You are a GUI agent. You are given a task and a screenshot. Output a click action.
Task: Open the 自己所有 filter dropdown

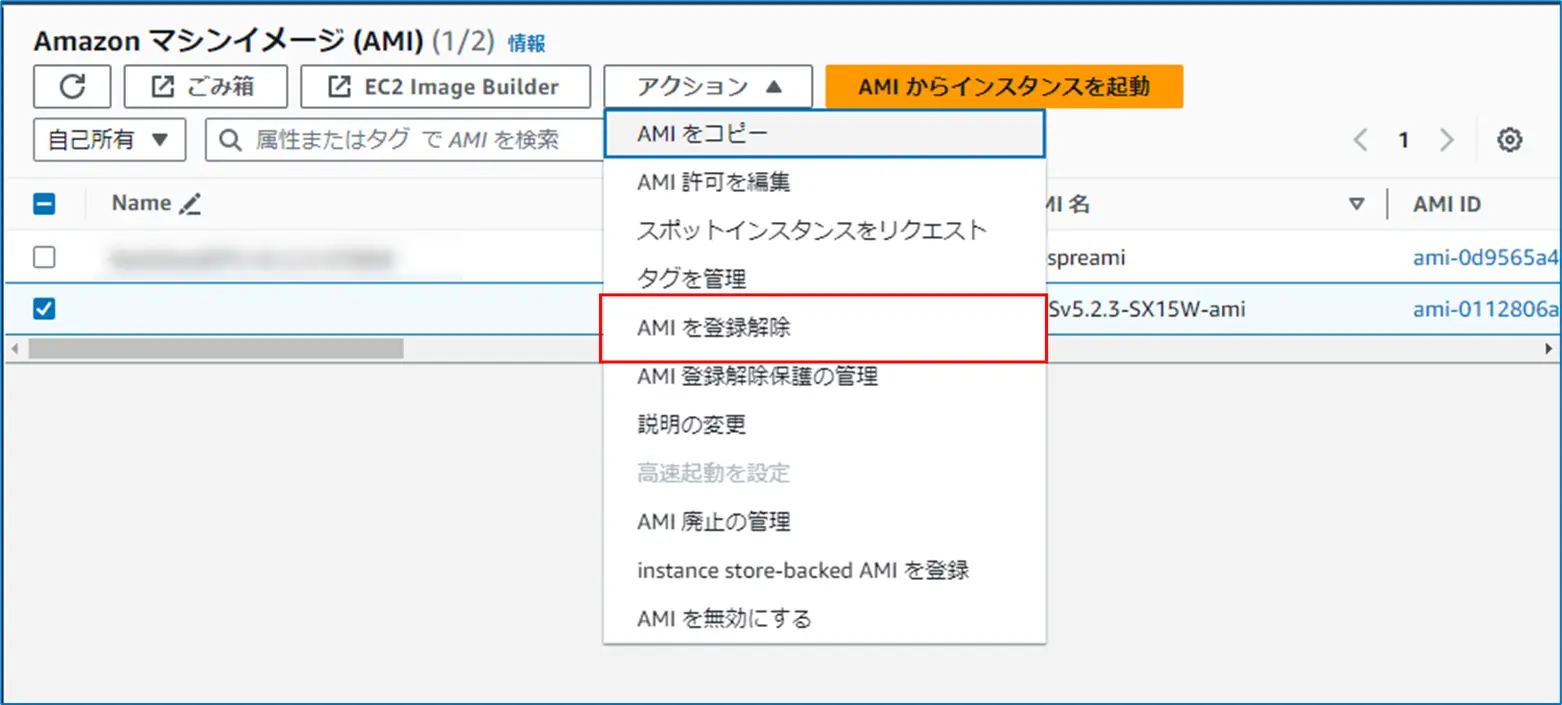(x=110, y=139)
